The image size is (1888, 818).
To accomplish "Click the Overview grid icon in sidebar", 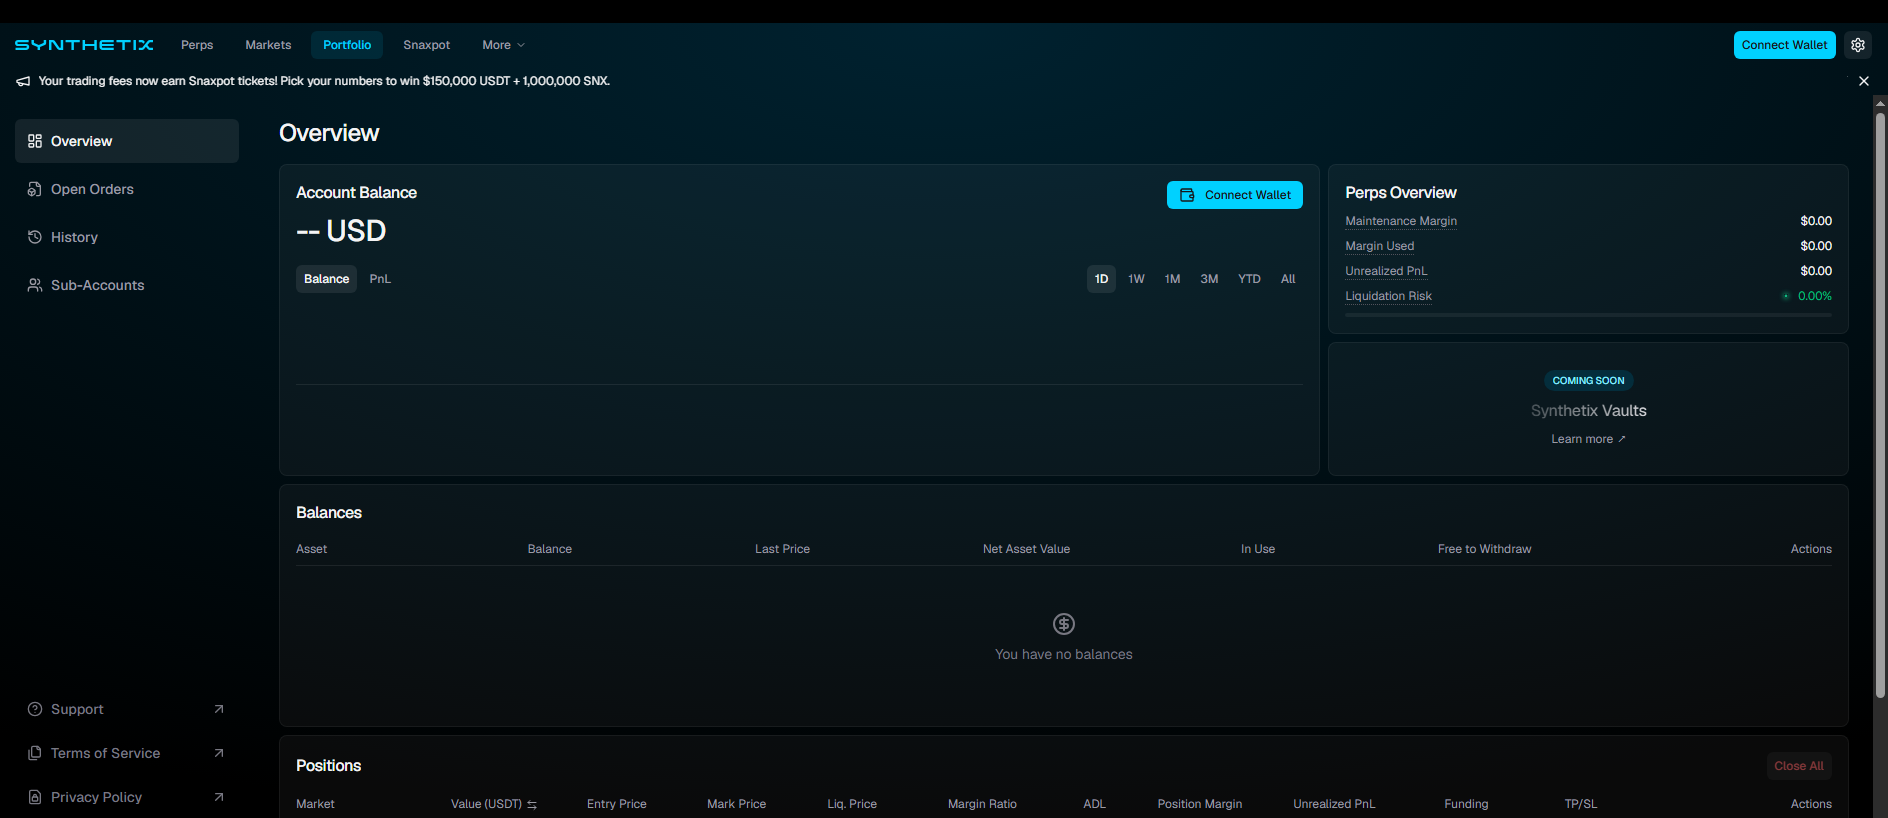I will (x=35, y=141).
